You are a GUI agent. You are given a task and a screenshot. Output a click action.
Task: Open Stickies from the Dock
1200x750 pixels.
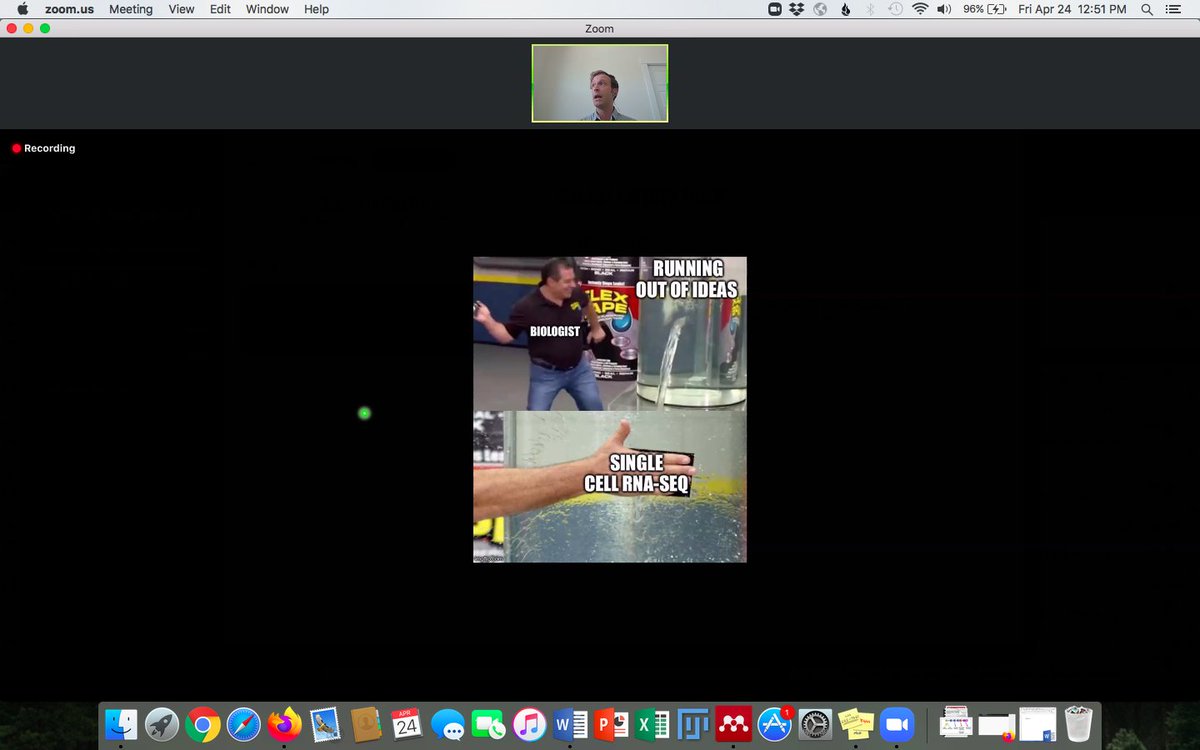(x=857, y=723)
